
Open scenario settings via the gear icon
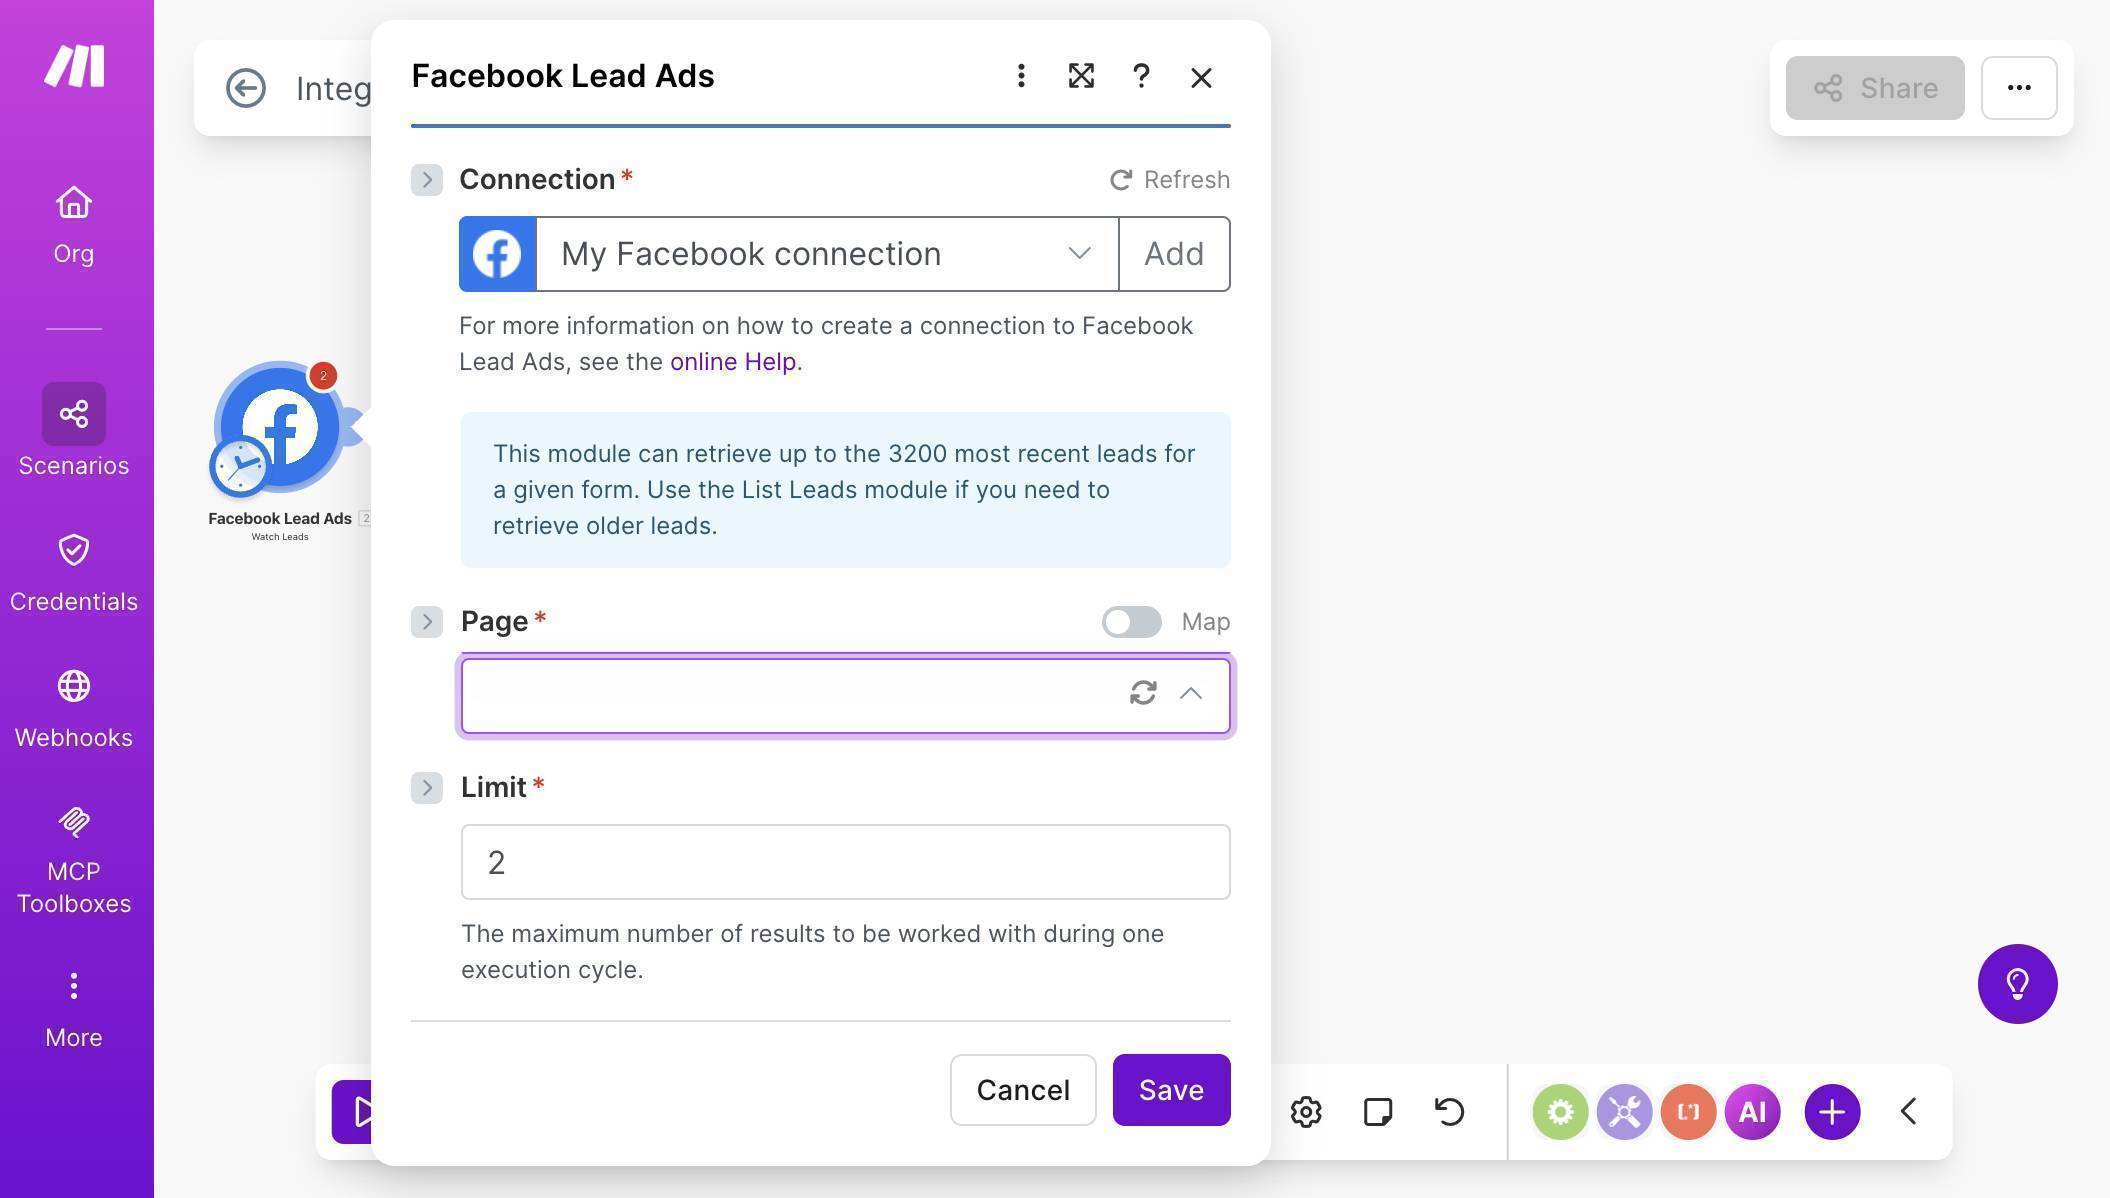pos(1305,1111)
